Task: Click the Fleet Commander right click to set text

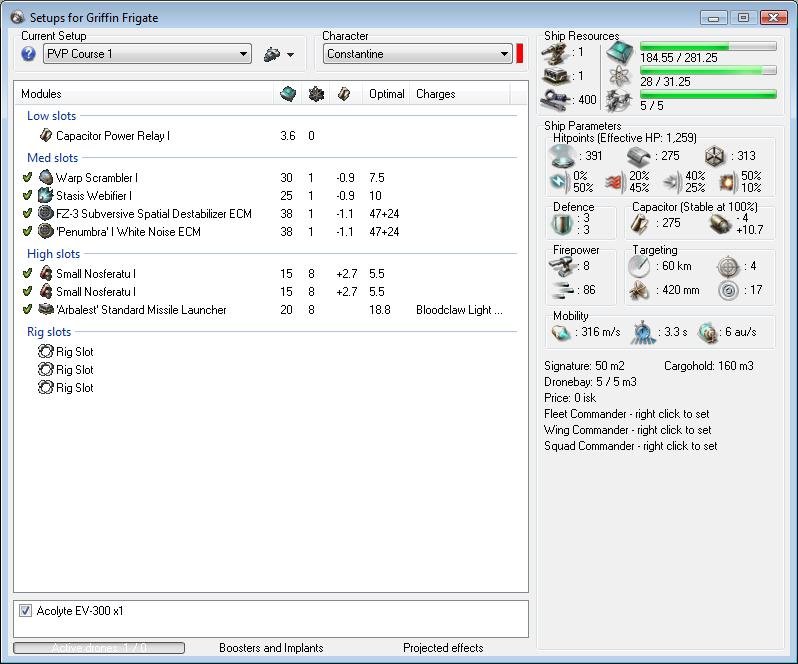Action: 626,414
